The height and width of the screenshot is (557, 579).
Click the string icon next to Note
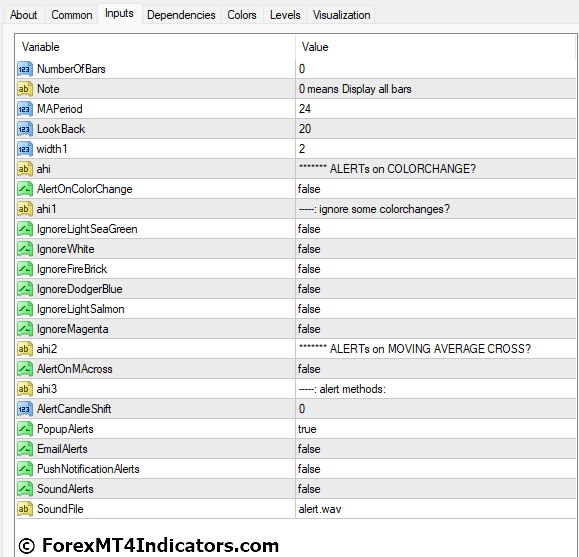click(x=25, y=89)
